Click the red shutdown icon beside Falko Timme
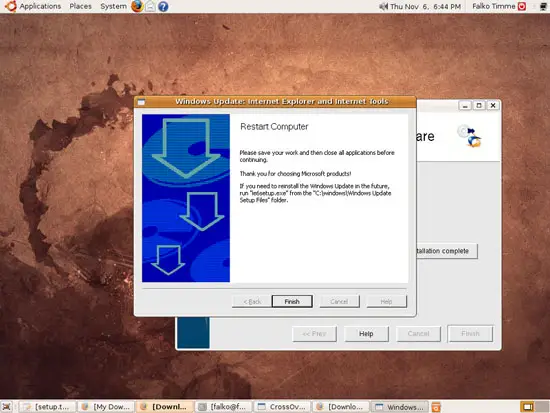 [522, 6]
